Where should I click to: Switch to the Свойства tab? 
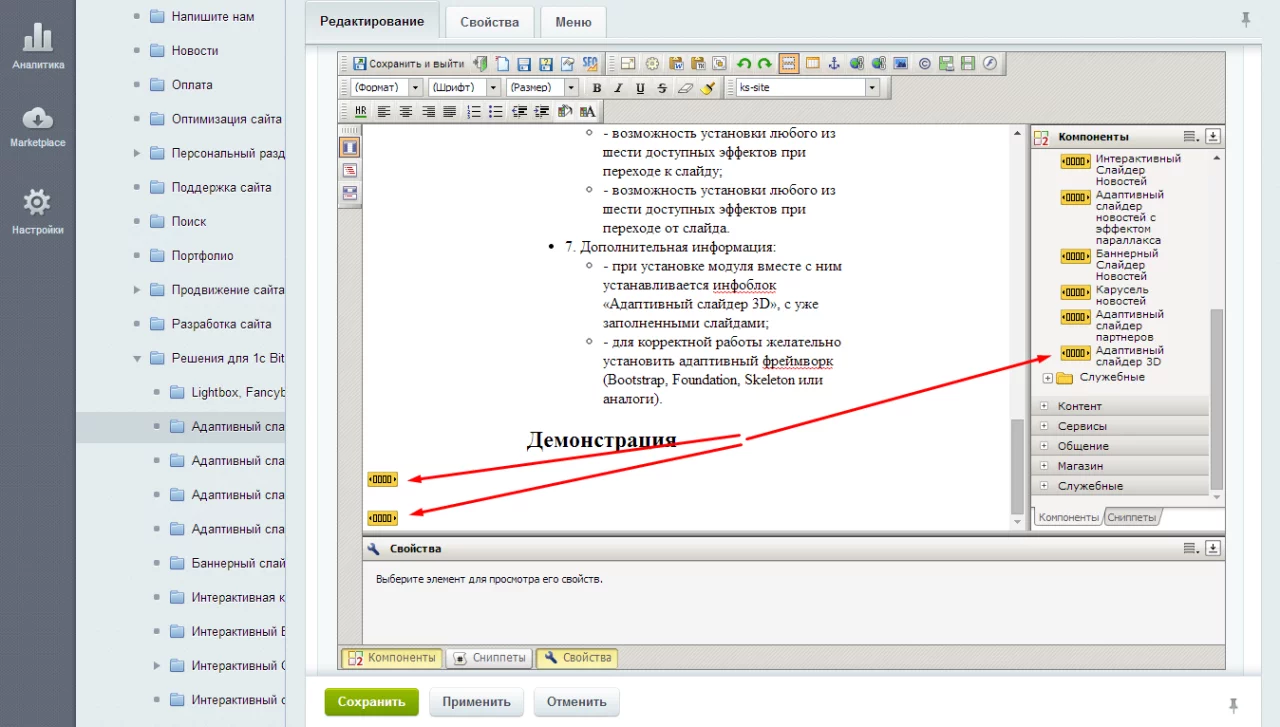489,22
